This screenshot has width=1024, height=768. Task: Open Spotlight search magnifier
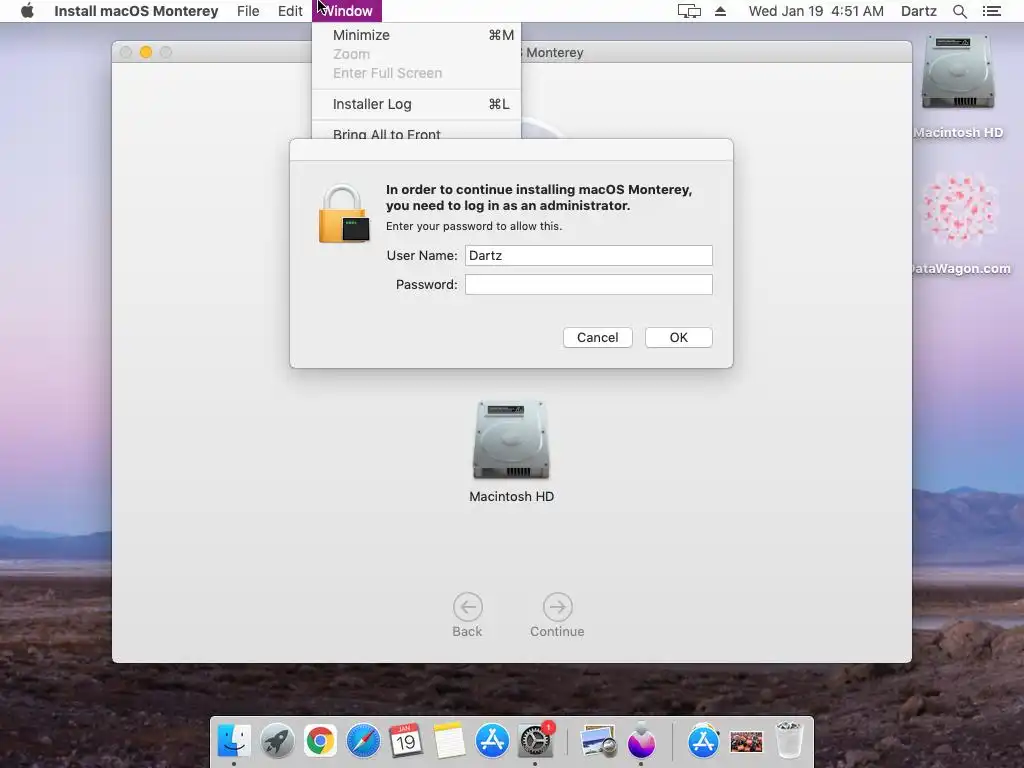(x=959, y=11)
